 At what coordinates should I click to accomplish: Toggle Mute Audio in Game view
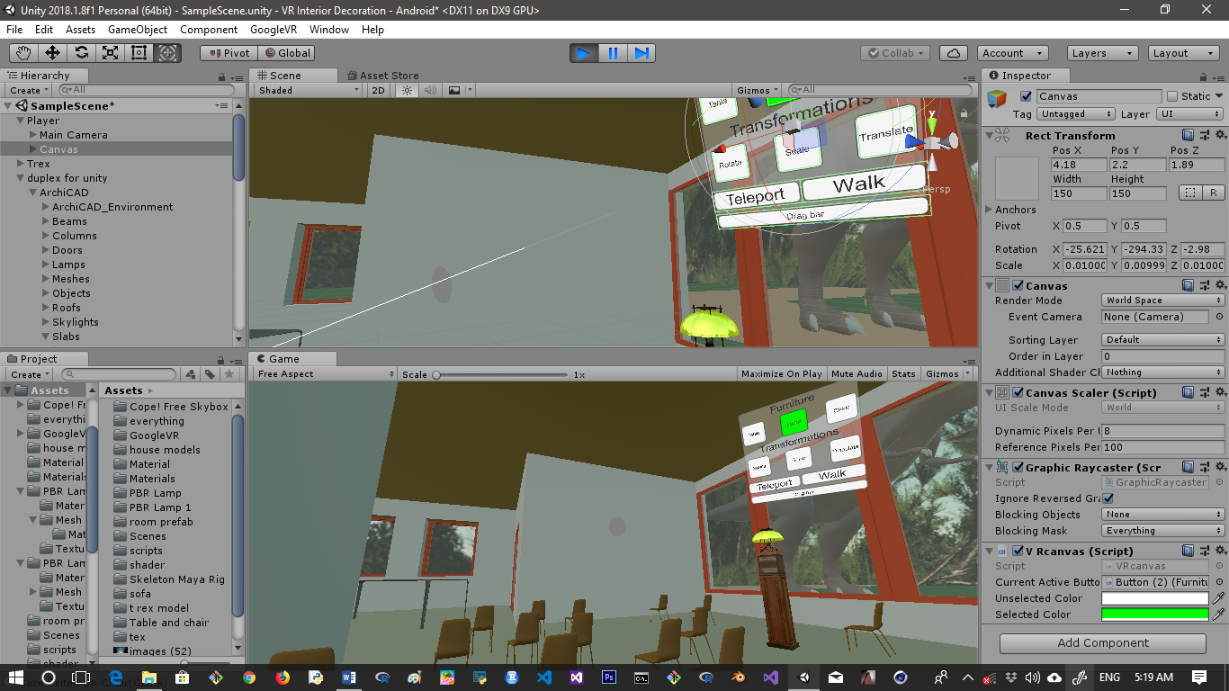click(856, 374)
